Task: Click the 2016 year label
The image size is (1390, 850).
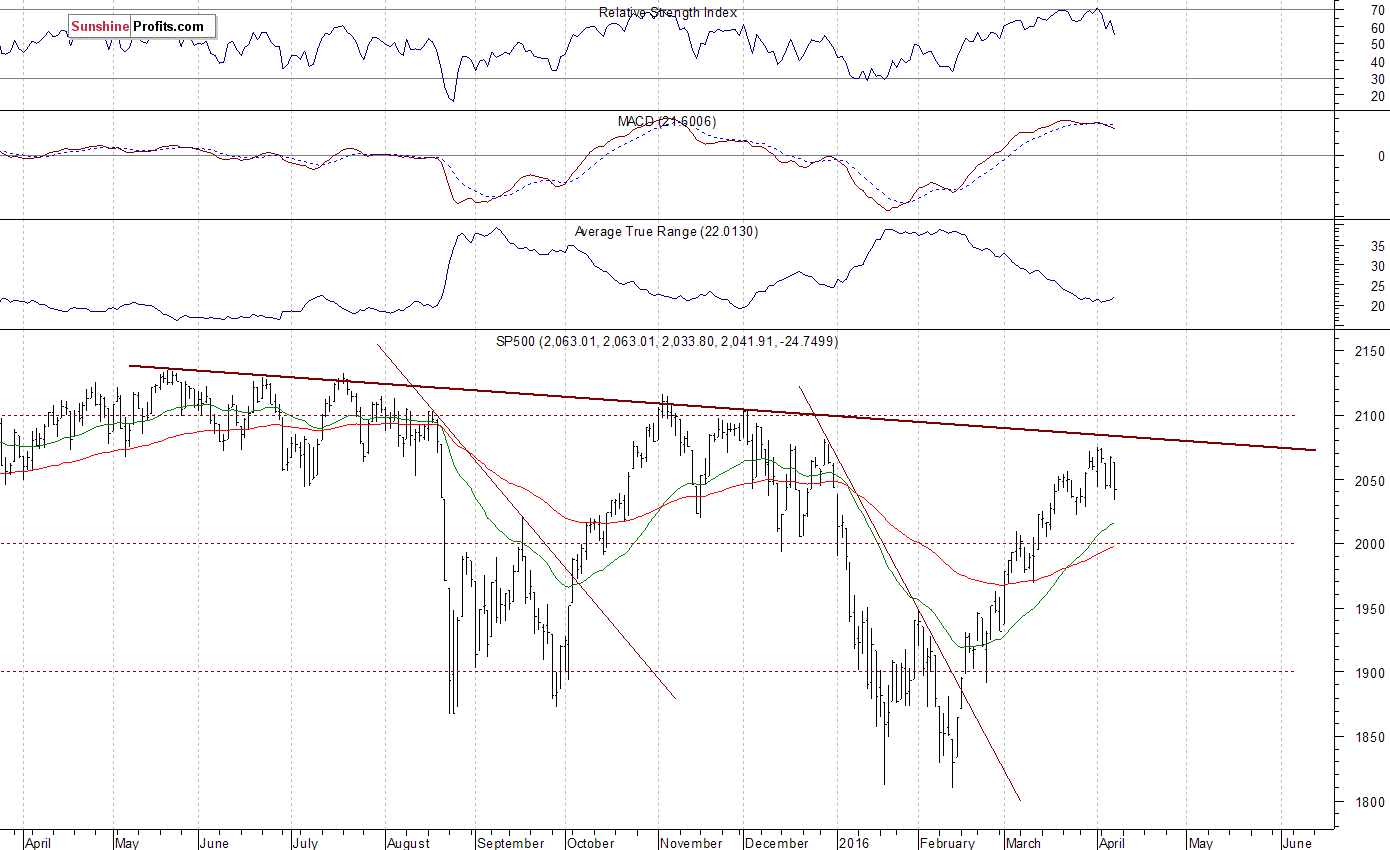Action: (854, 843)
